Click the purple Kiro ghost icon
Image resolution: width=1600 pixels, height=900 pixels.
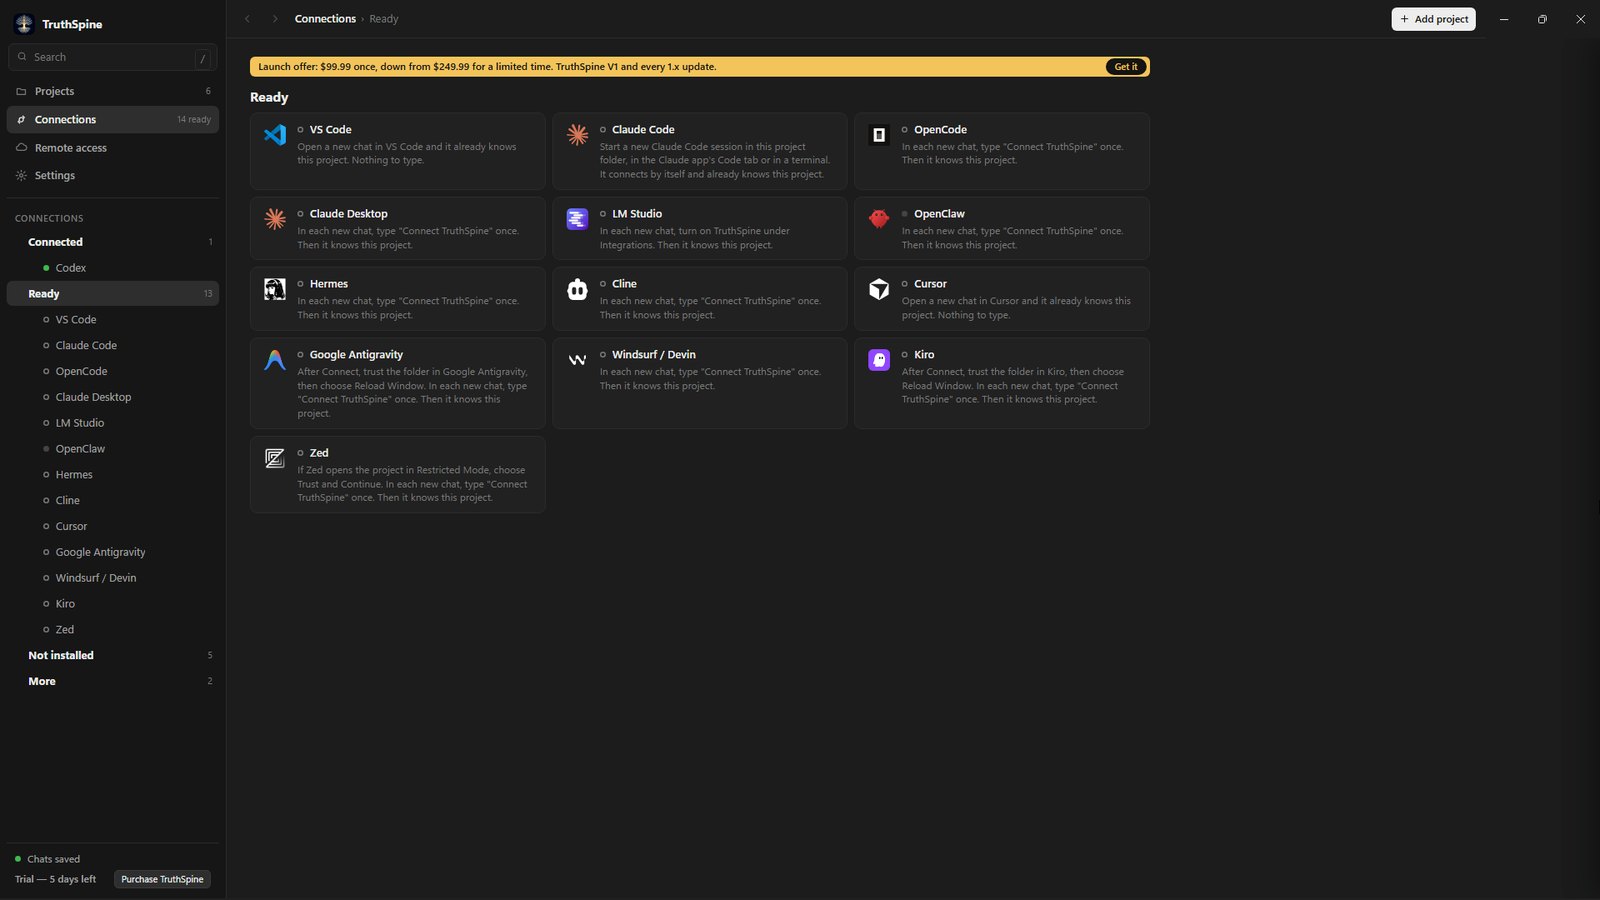point(879,360)
